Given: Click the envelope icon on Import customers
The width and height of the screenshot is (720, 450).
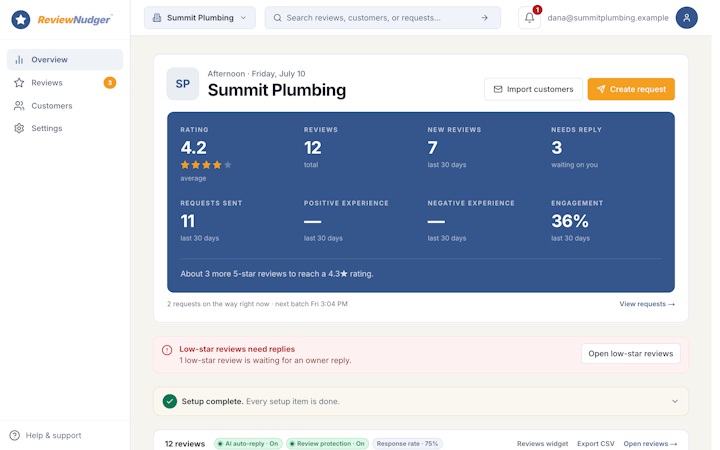Looking at the screenshot, I should pos(498,89).
